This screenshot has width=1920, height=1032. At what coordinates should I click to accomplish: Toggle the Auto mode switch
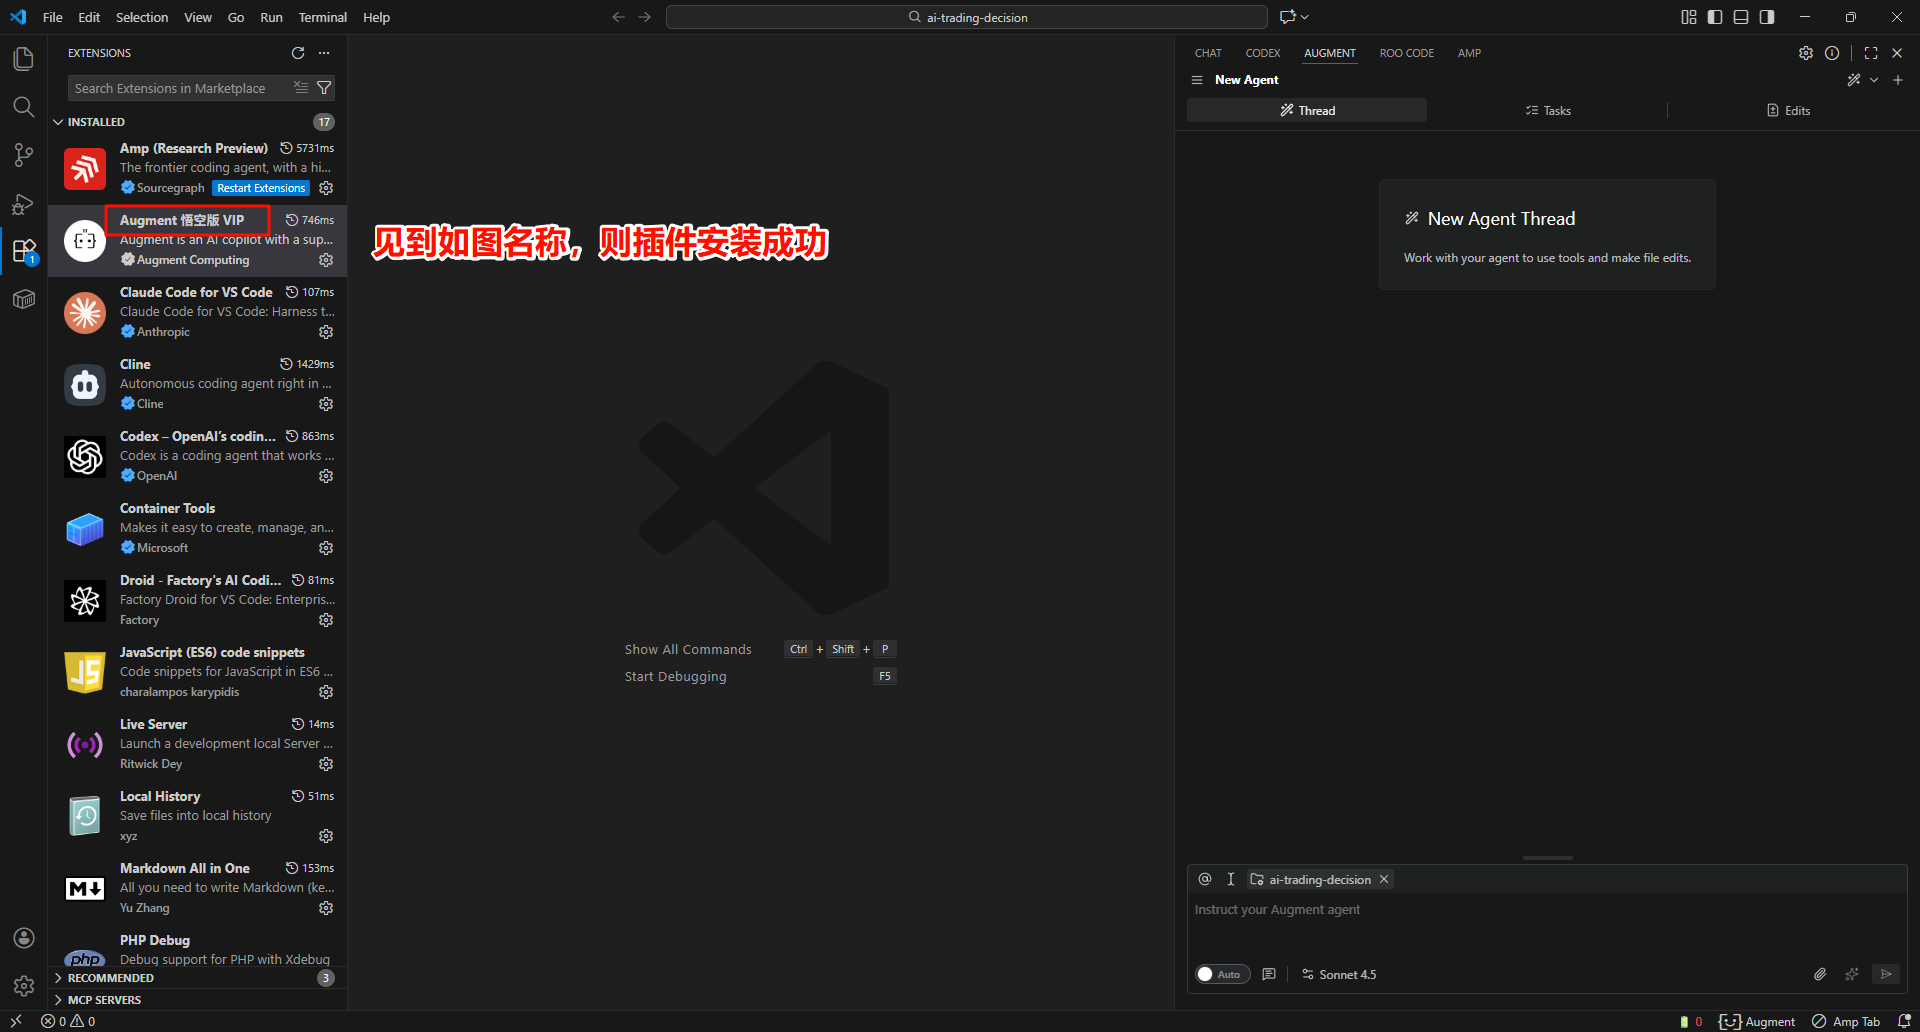[1223, 974]
